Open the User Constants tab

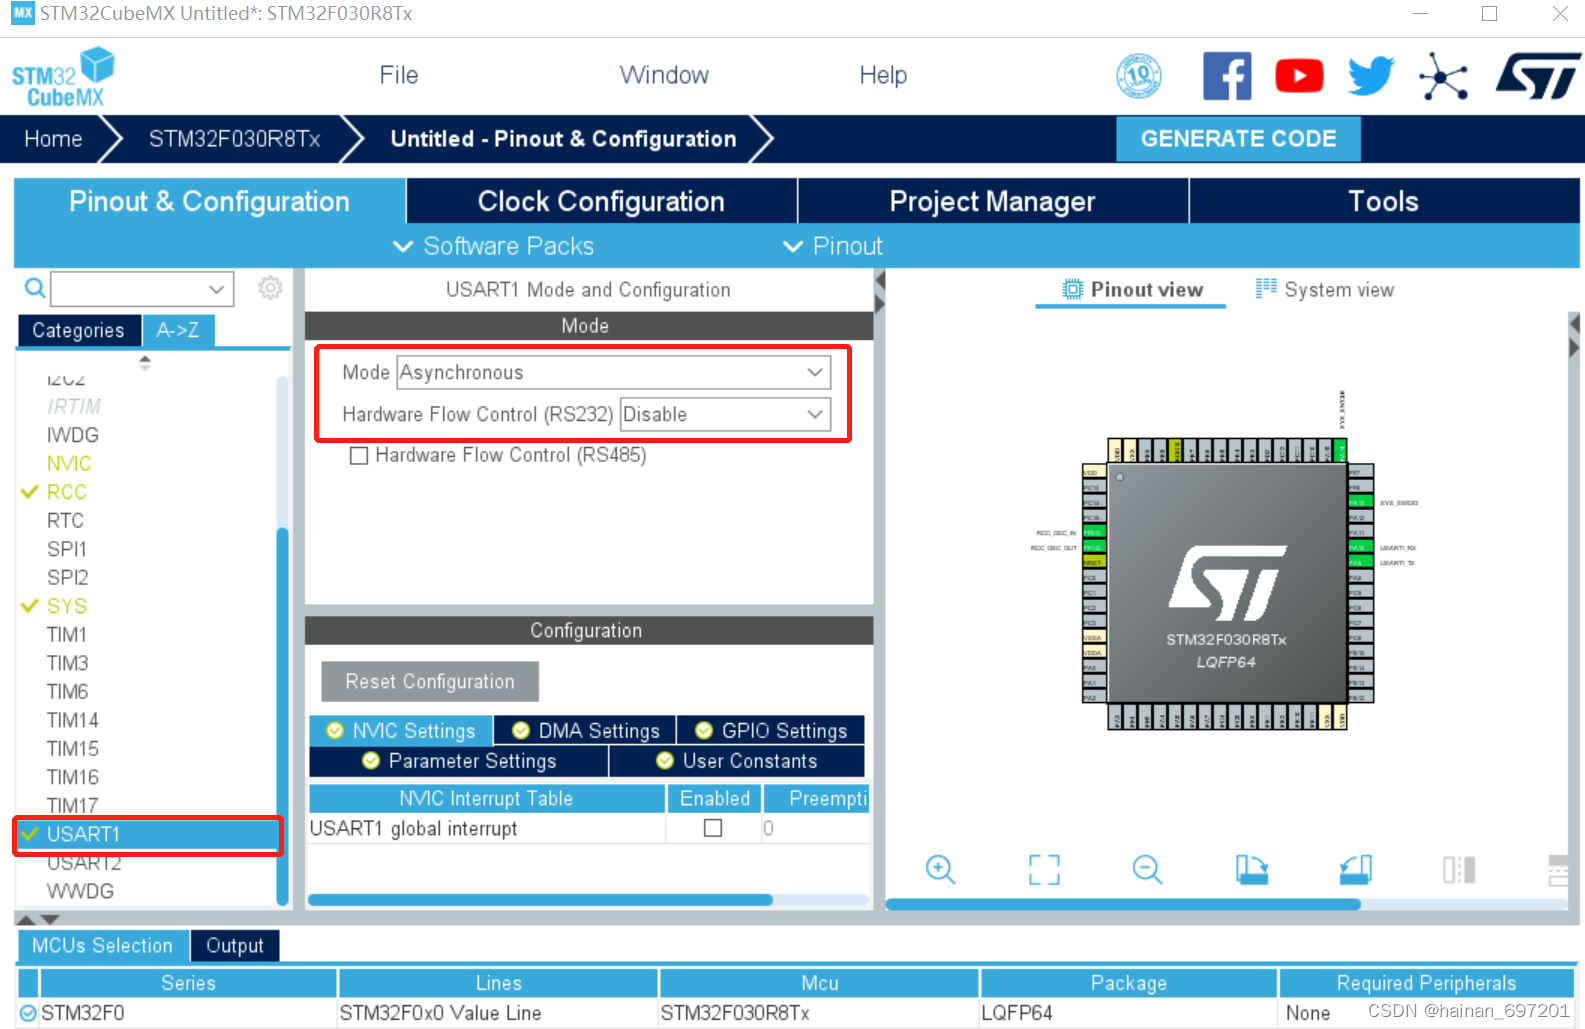pos(737,761)
